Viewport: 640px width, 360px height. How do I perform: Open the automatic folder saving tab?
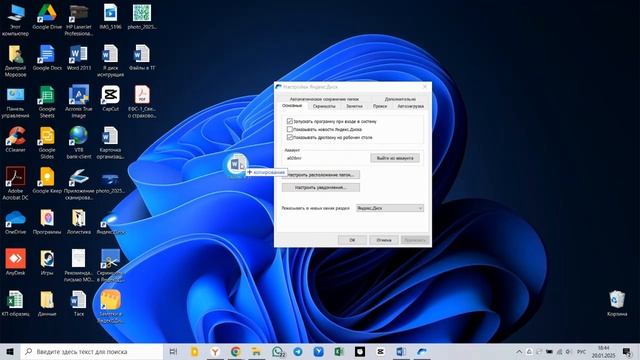(324, 99)
